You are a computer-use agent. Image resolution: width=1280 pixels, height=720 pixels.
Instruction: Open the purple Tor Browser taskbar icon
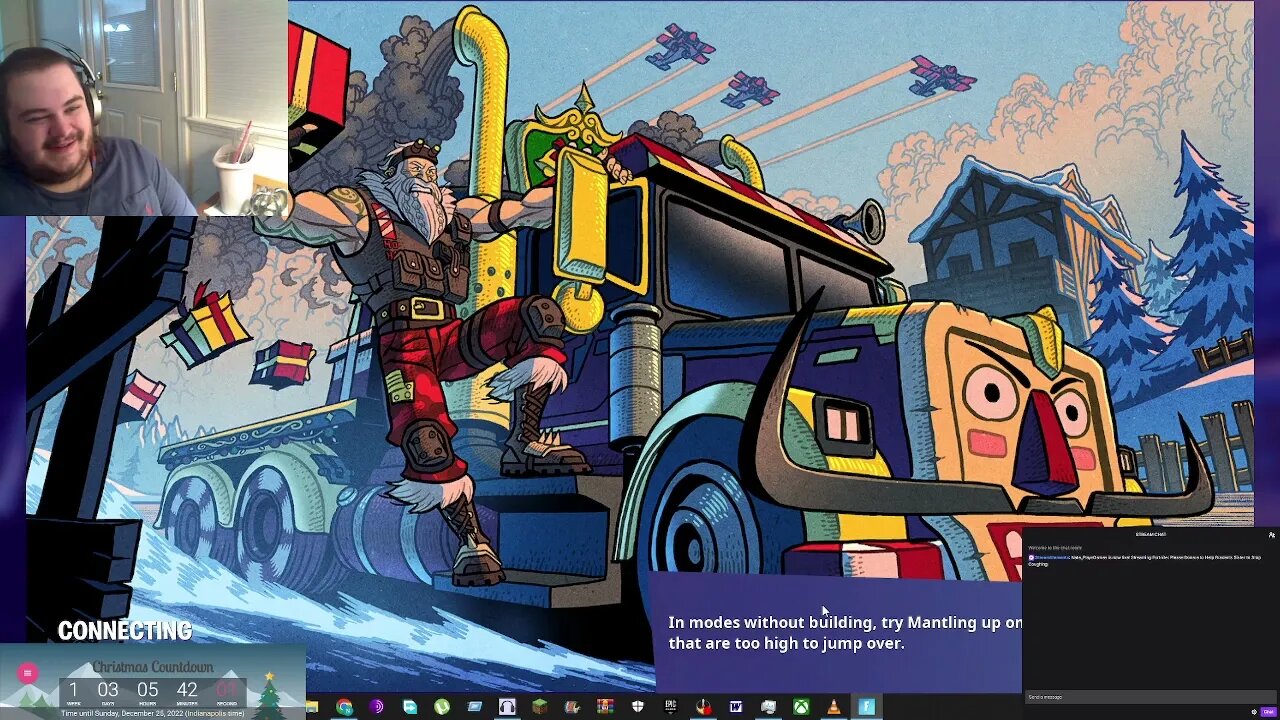(376, 707)
